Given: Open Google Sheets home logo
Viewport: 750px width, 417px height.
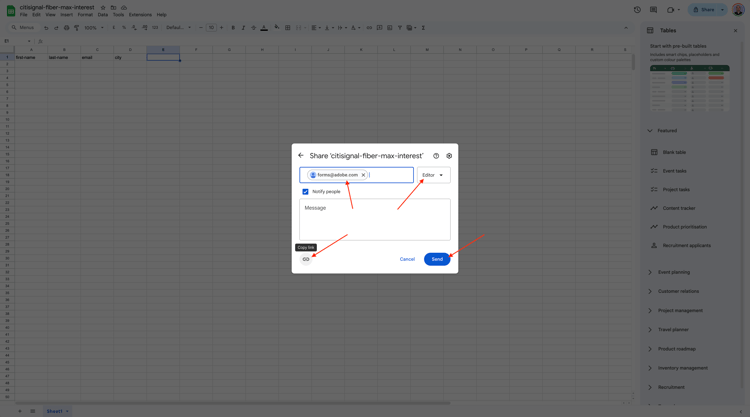Looking at the screenshot, I should click(x=11, y=11).
